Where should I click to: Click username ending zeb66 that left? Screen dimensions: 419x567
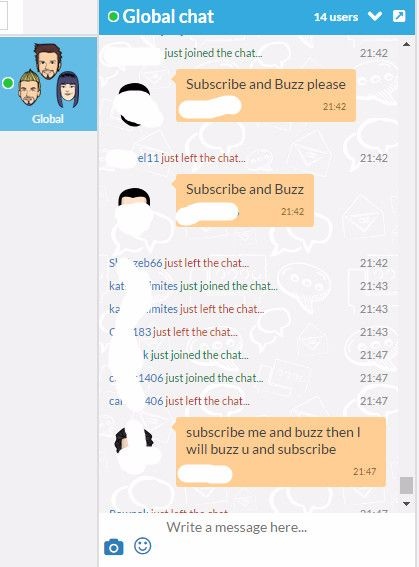pyautogui.click(x=136, y=263)
